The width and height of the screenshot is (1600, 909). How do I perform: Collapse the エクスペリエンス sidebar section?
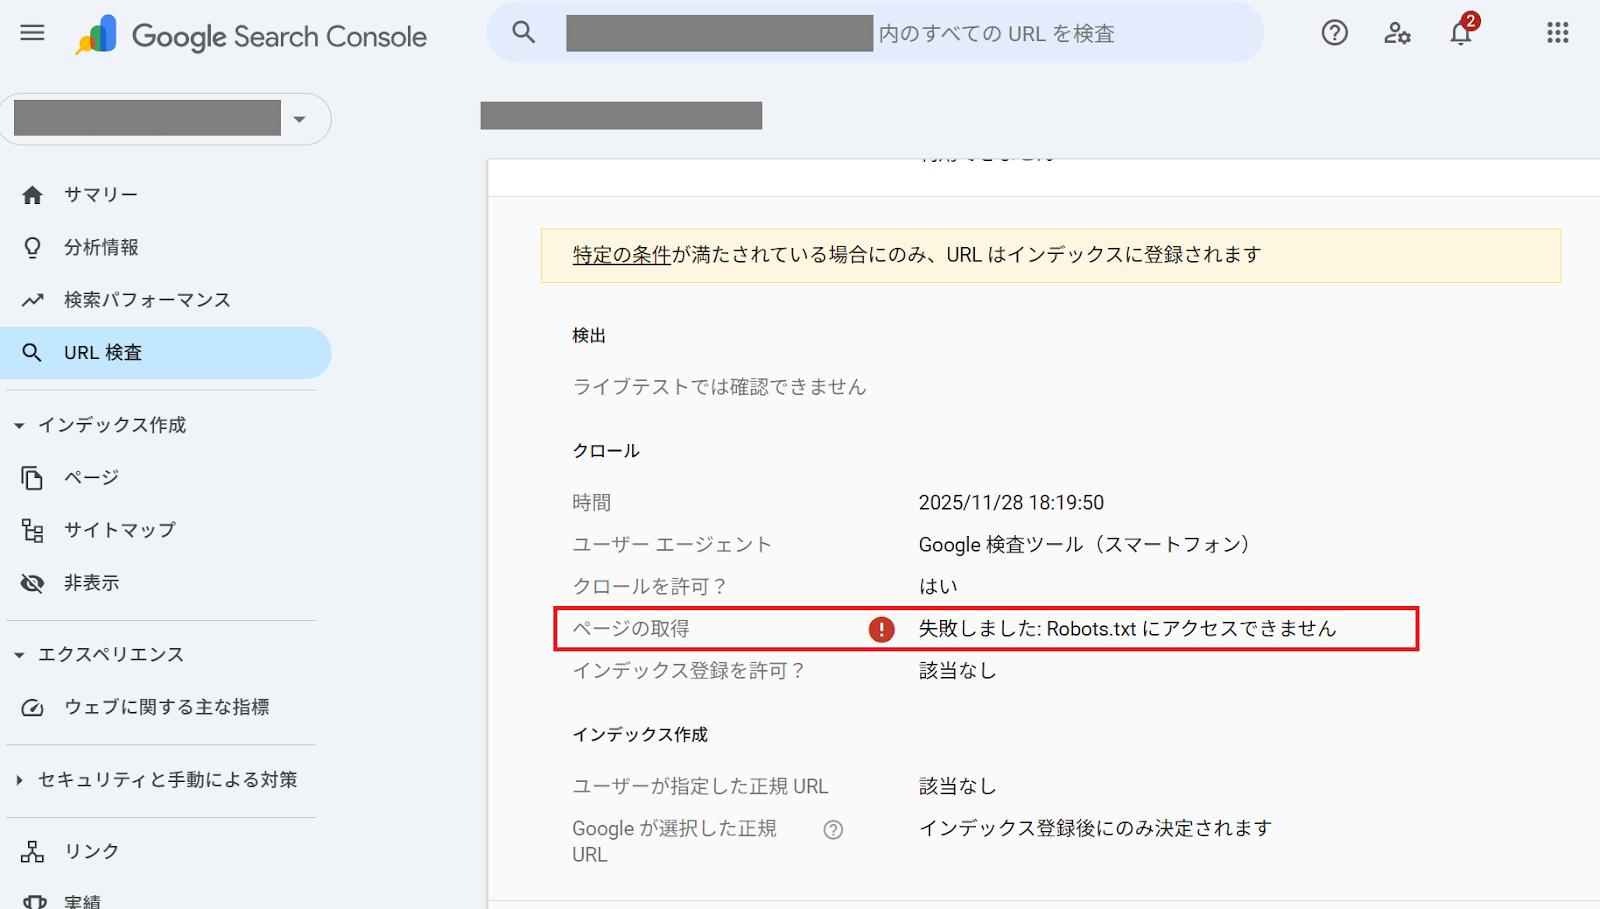19,655
